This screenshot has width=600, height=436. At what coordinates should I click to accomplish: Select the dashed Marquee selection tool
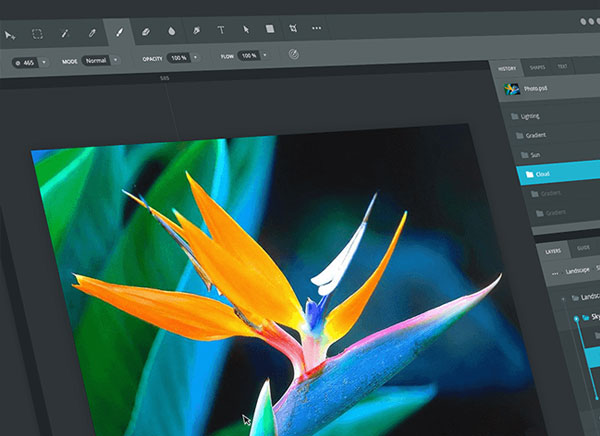point(37,34)
